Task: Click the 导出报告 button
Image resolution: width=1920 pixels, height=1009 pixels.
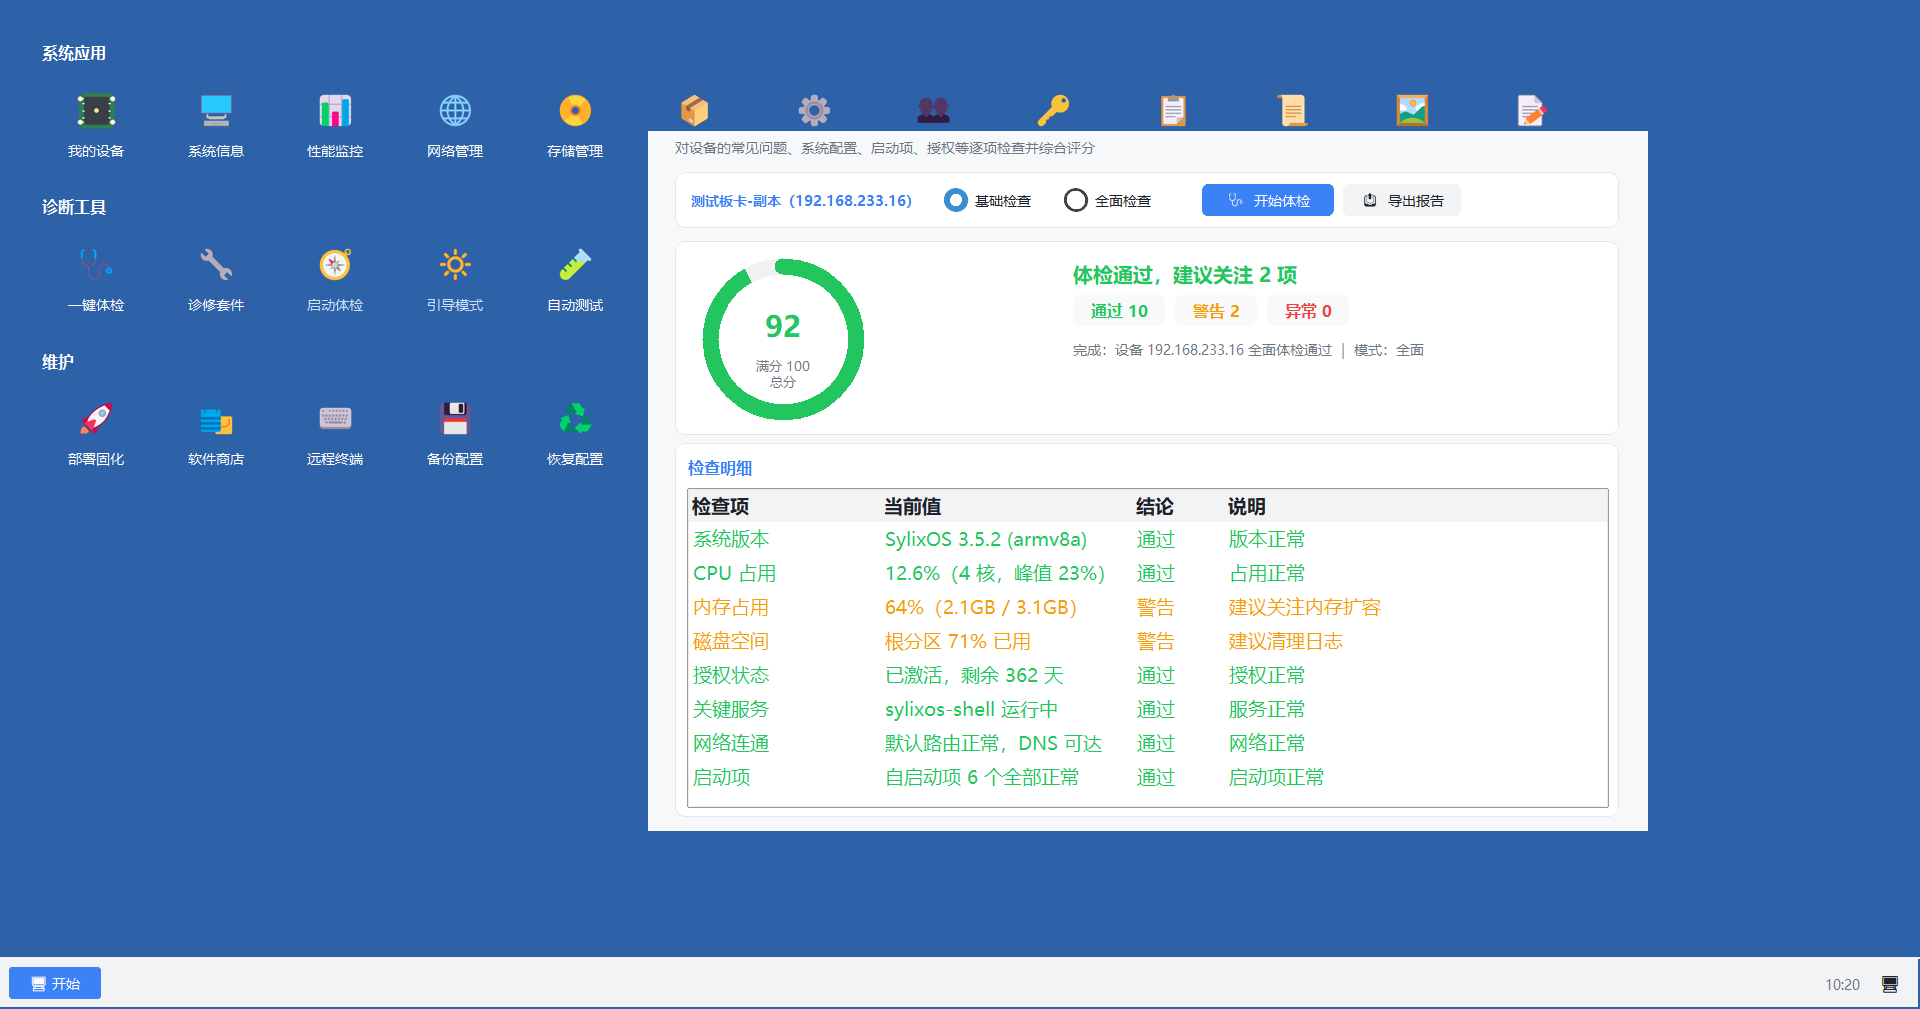Action: pos(1402,200)
